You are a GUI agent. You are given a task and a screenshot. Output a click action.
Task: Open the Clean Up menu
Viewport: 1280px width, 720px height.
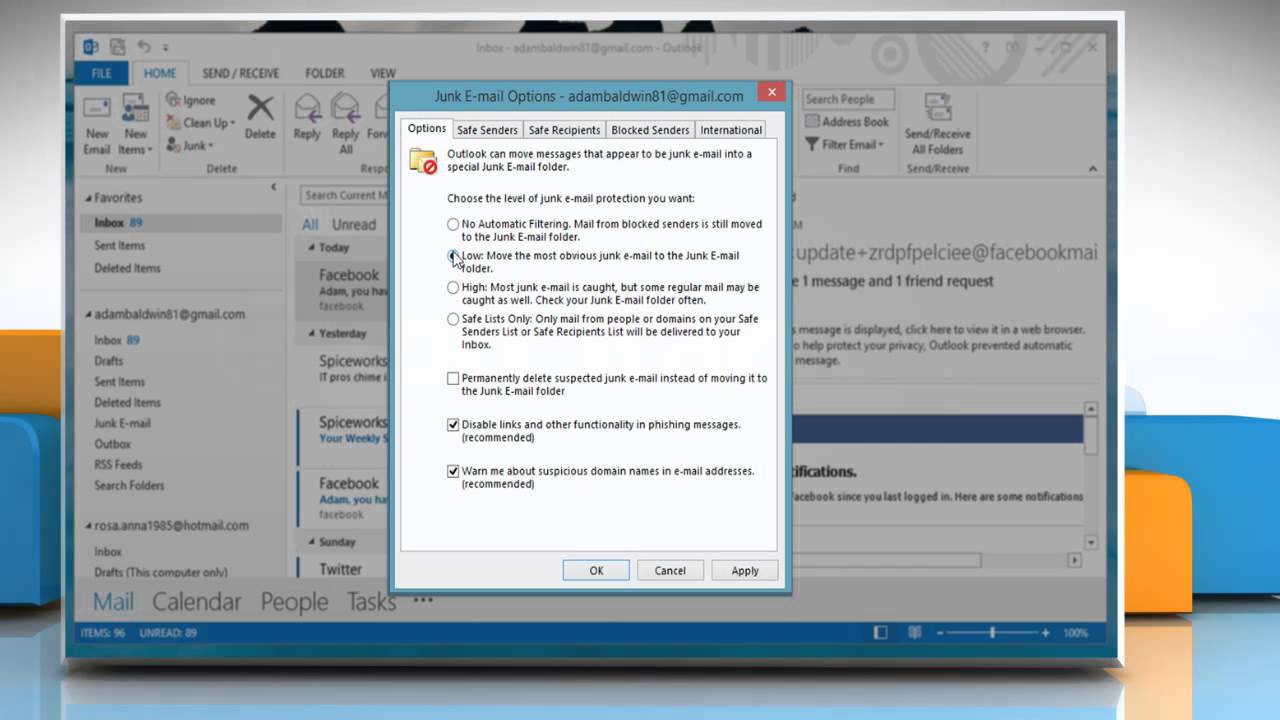tap(200, 123)
